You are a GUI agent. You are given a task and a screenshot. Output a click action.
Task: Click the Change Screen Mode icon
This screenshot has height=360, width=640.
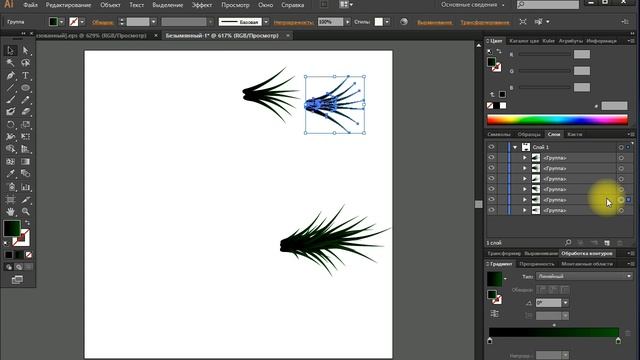point(18,280)
